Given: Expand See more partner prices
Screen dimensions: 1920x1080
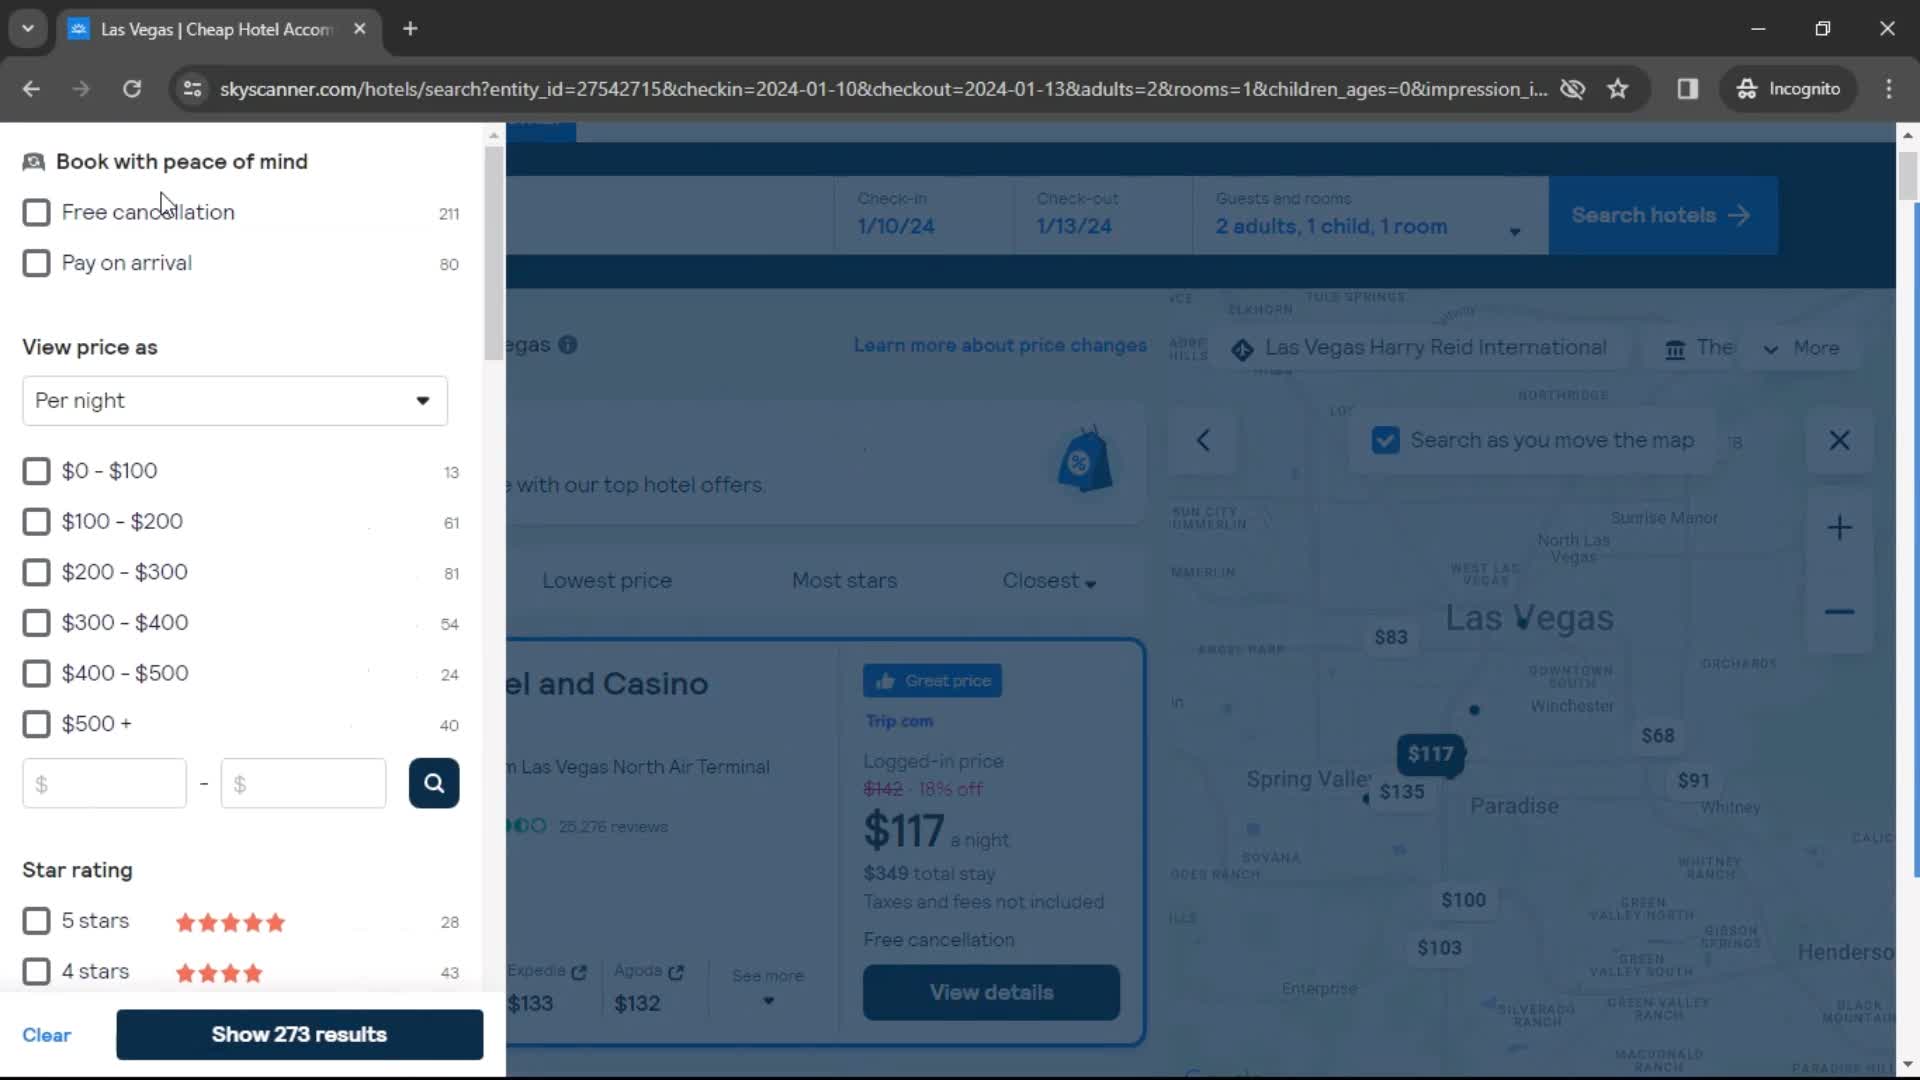Looking at the screenshot, I should pos(768,987).
